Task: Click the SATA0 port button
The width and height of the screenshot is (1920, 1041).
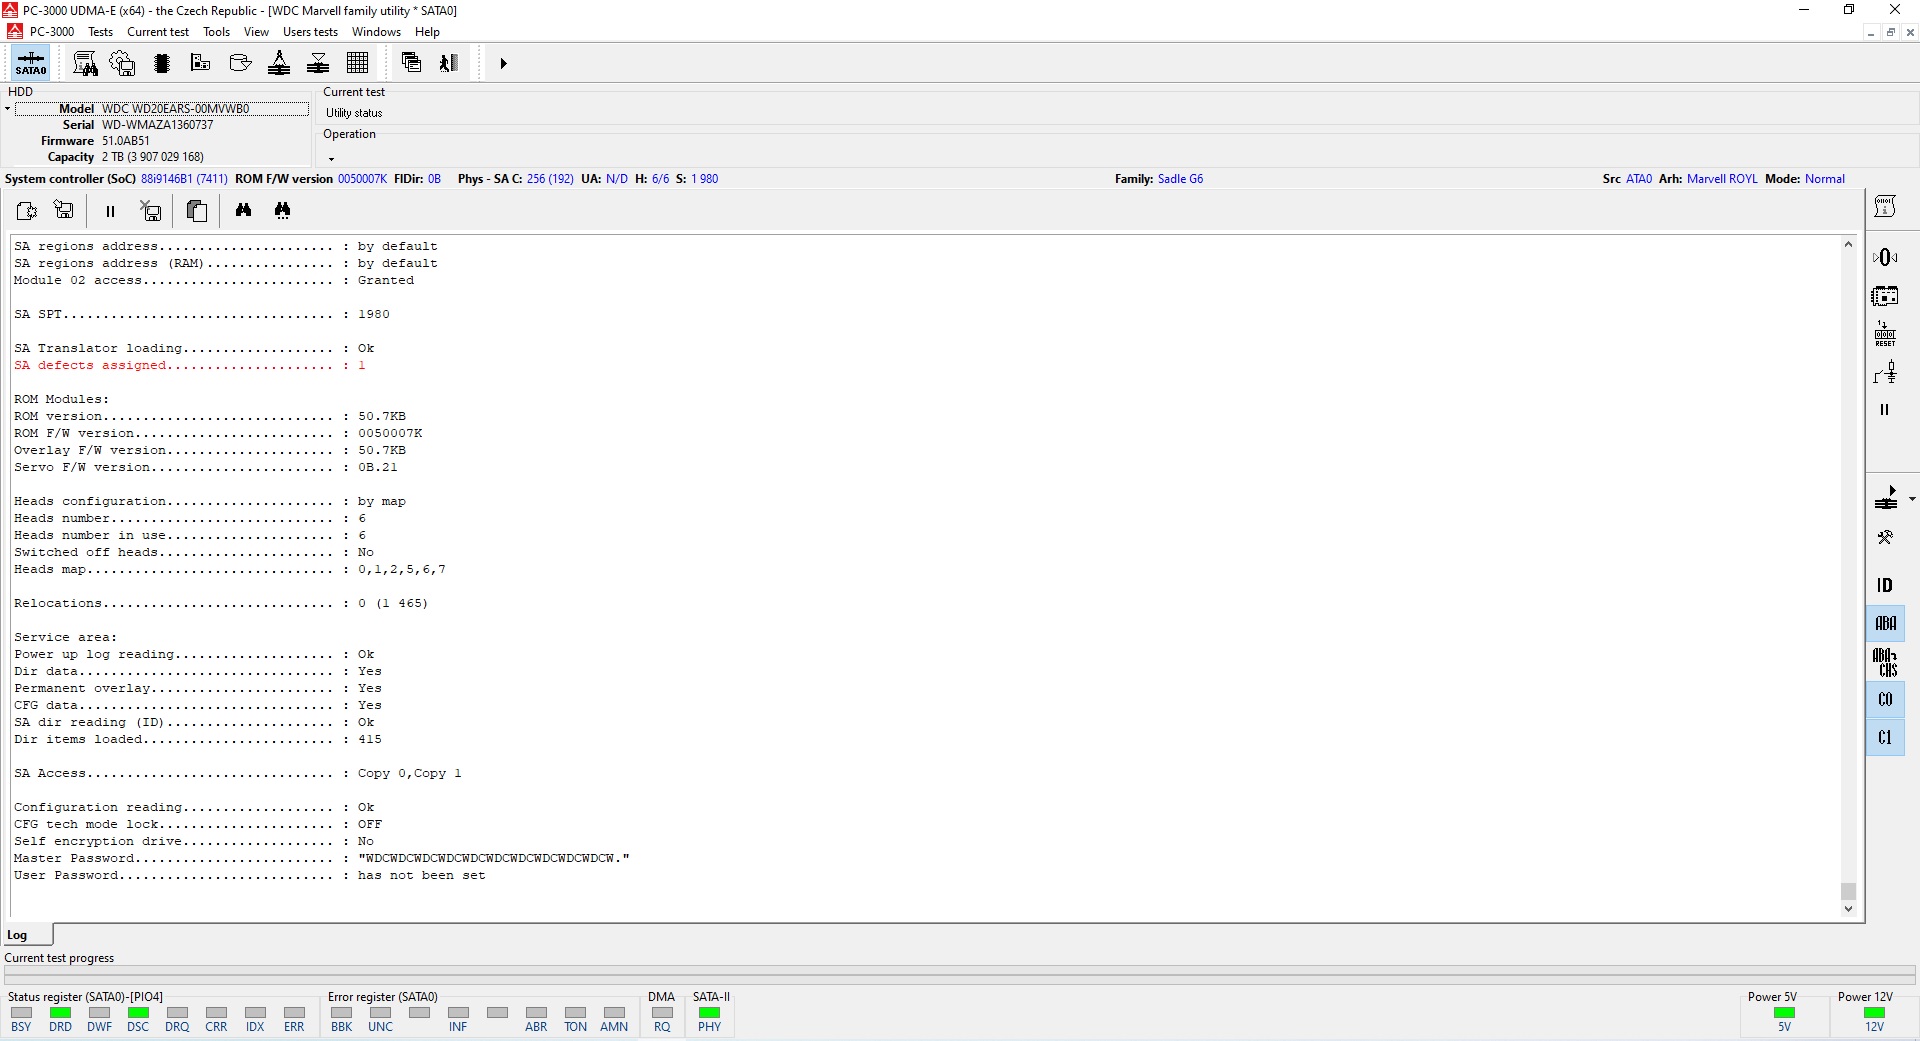Action: [31, 63]
